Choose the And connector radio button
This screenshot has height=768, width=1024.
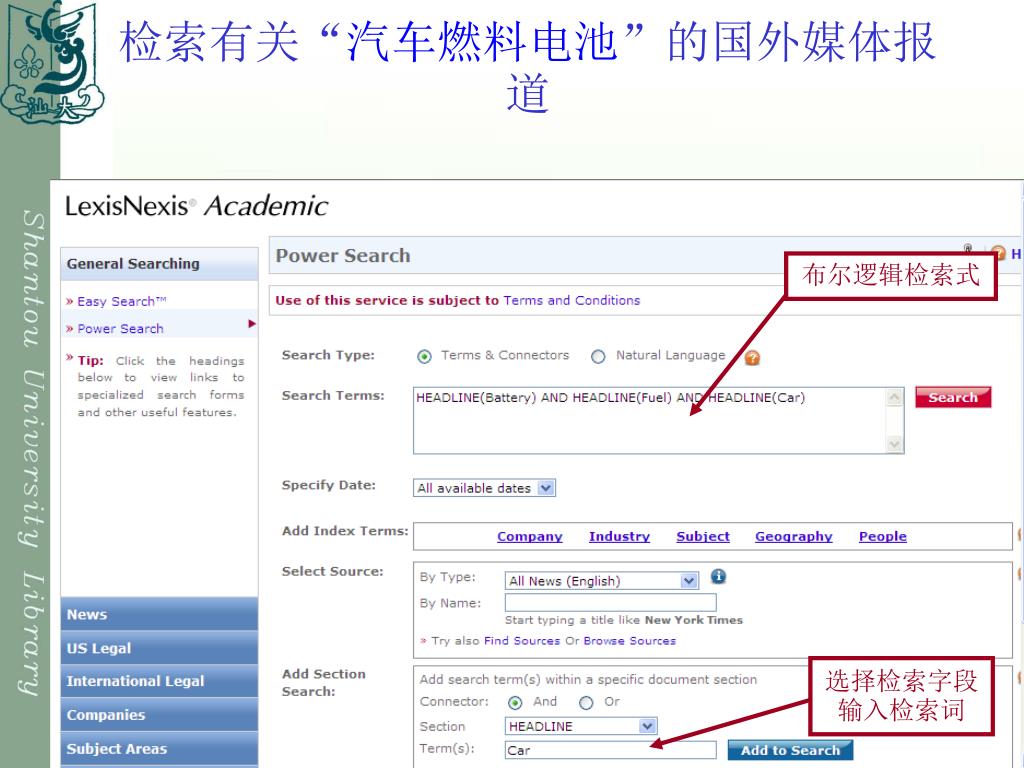click(x=515, y=703)
